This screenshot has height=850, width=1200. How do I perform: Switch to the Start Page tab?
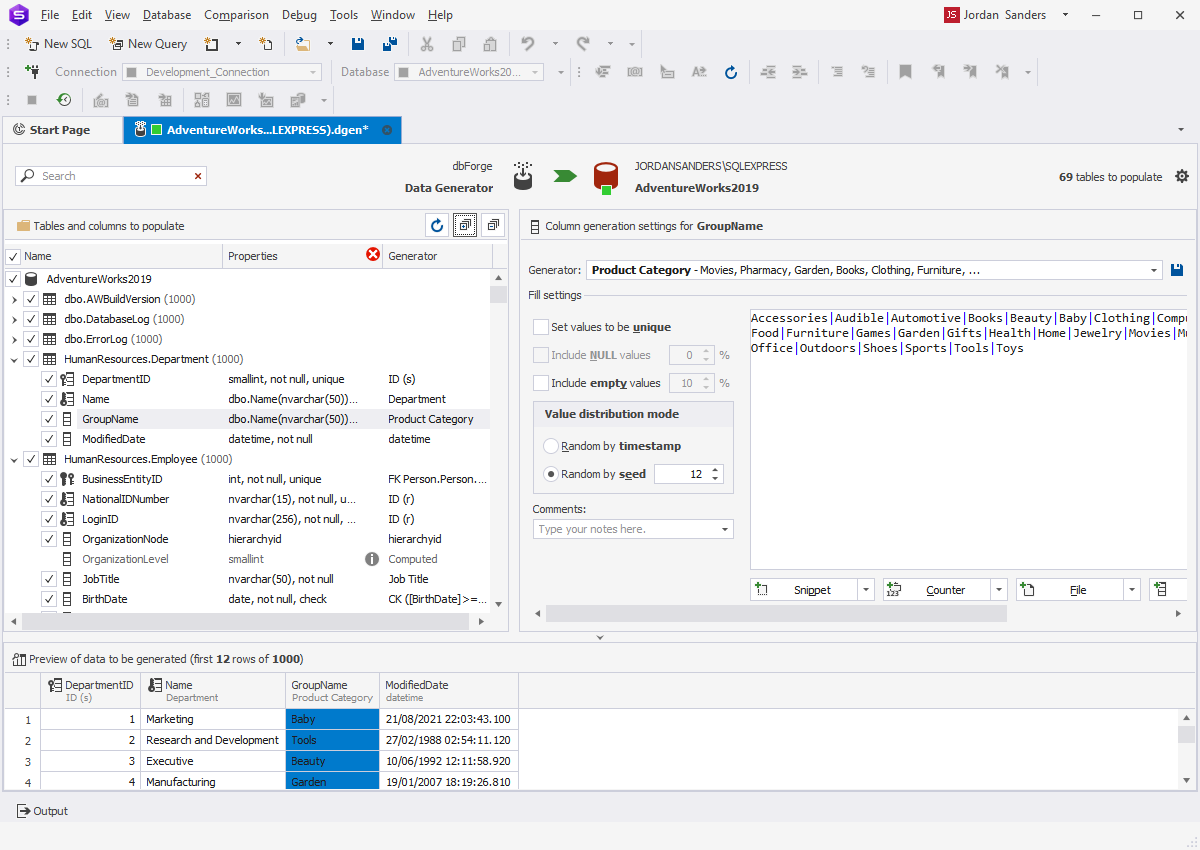pos(60,130)
